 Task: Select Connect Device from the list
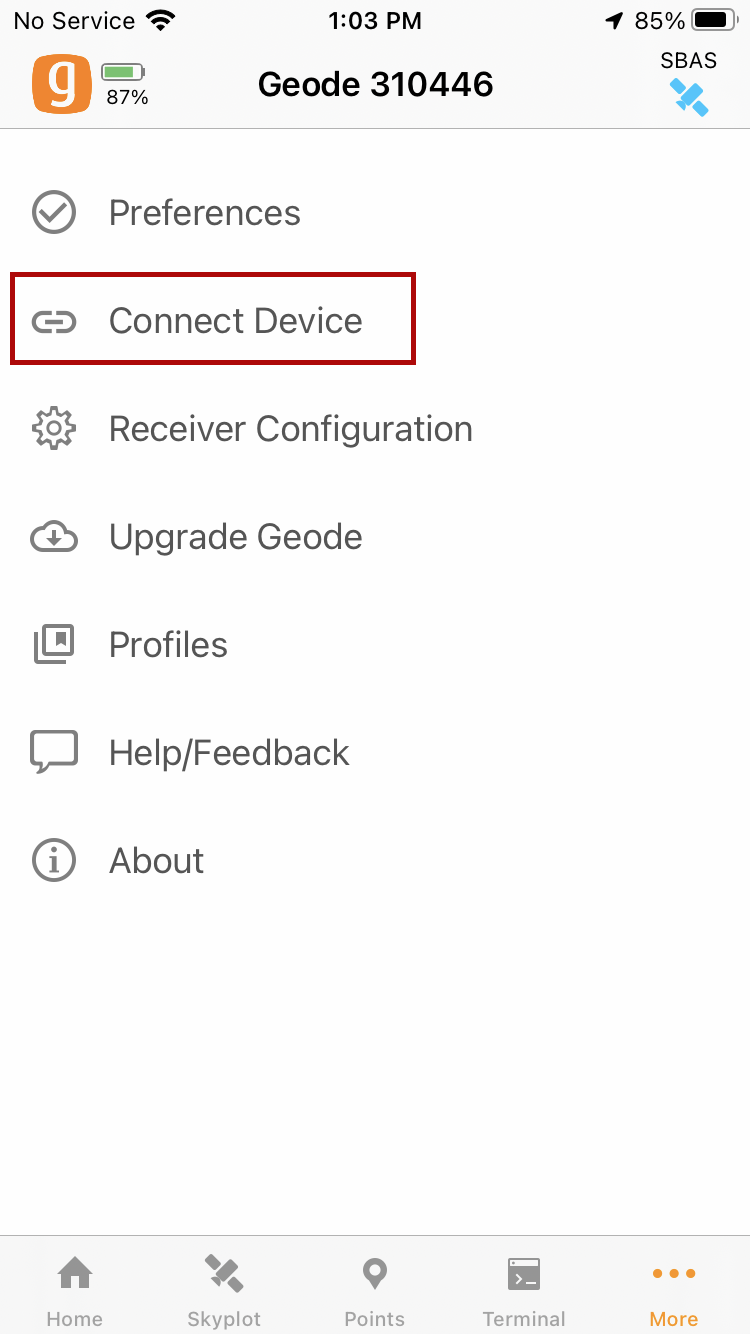(235, 321)
